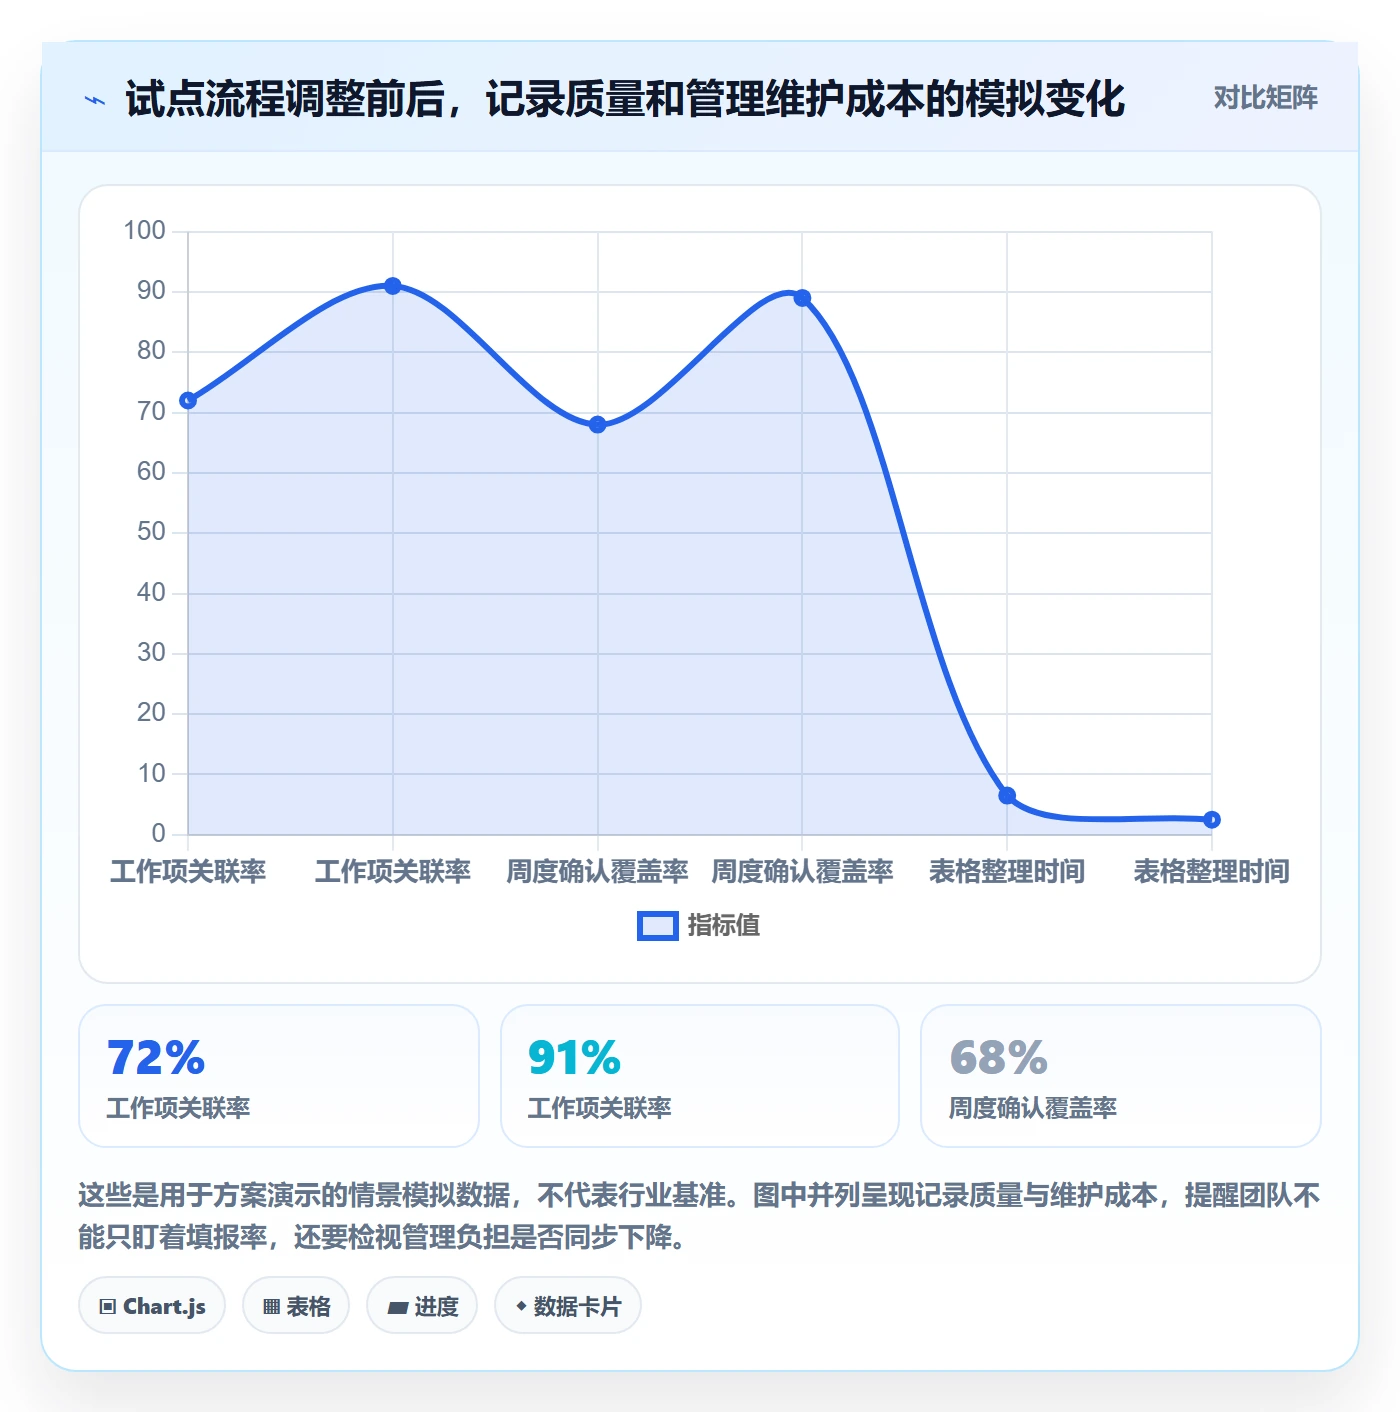Open the 72% 工作项关联率 card

(x=279, y=1076)
